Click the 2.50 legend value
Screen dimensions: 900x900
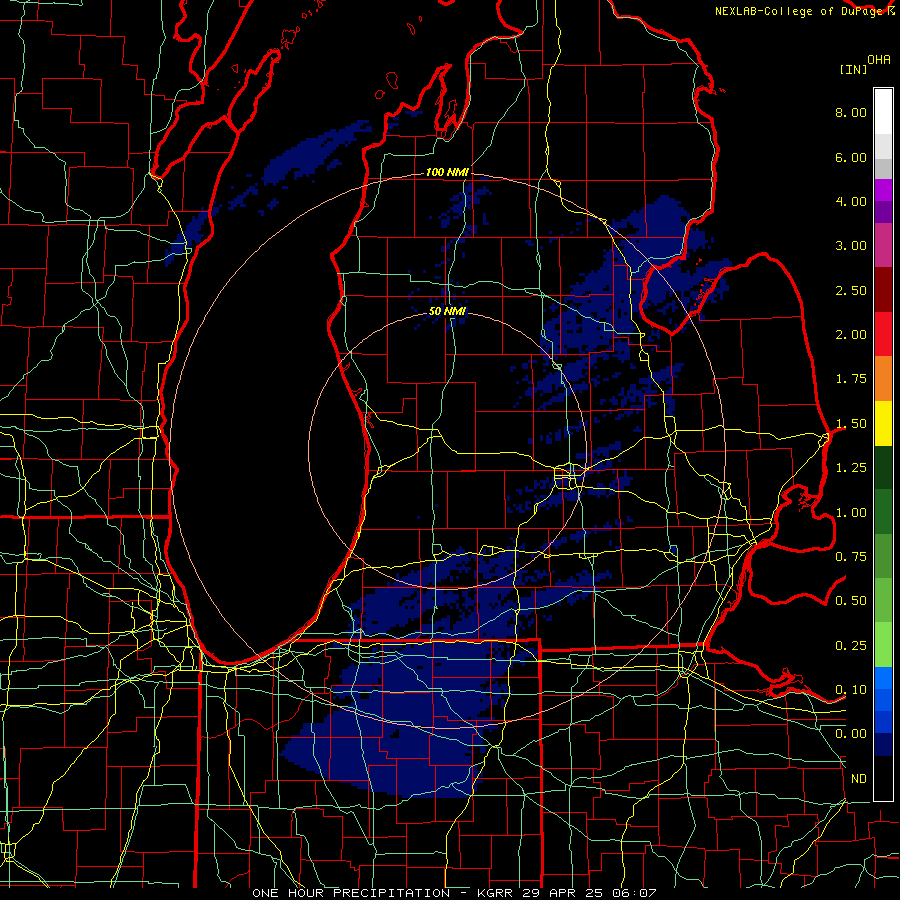[x=851, y=290]
